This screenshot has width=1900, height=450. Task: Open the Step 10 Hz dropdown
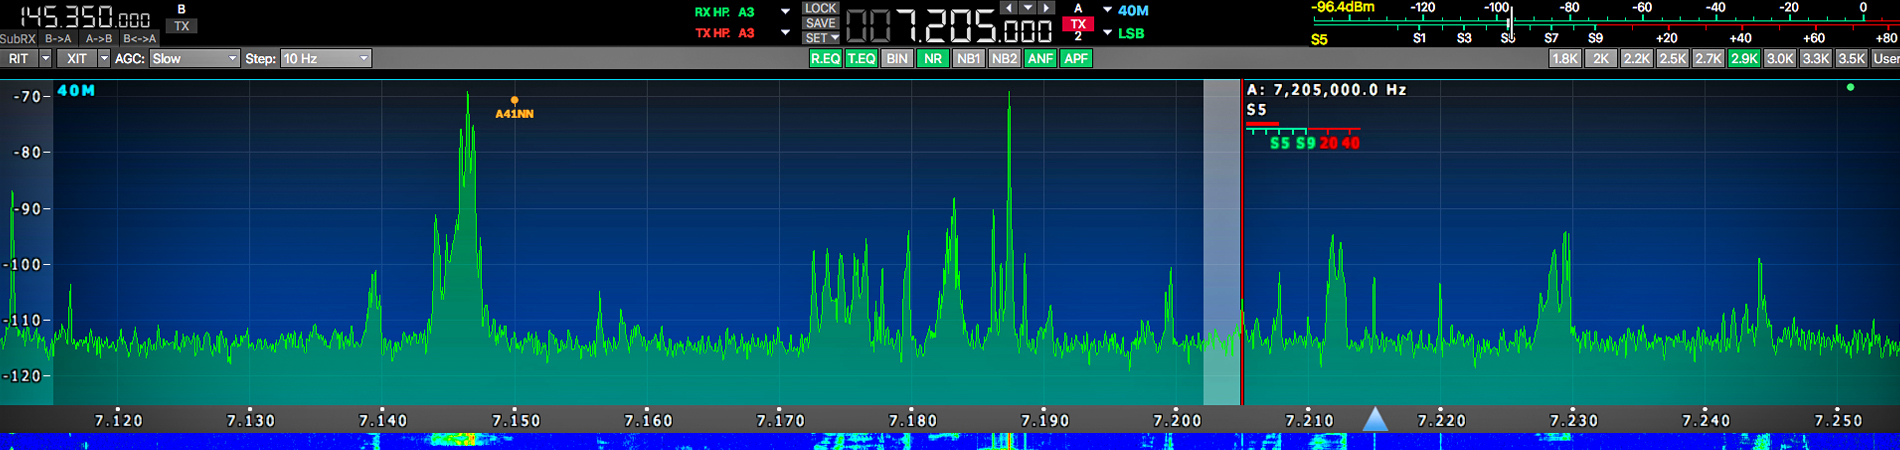point(325,59)
